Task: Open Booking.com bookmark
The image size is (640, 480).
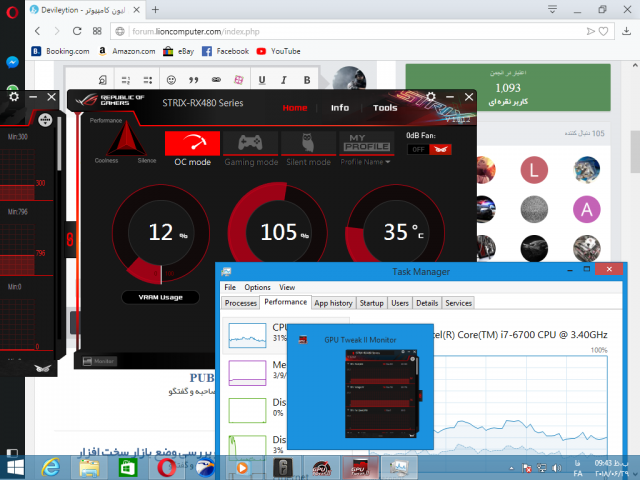Action: point(60,51)
